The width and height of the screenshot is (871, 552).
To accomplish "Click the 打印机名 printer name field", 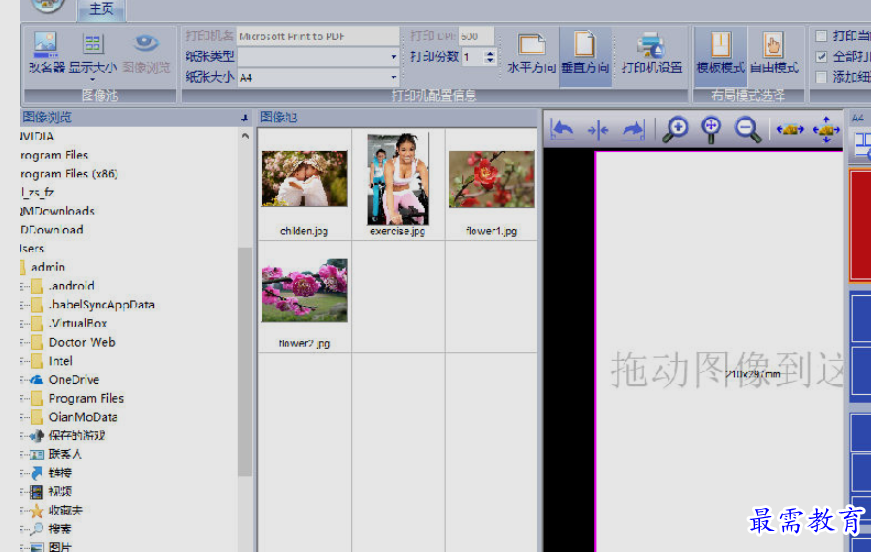I will (x=318, y=36).
